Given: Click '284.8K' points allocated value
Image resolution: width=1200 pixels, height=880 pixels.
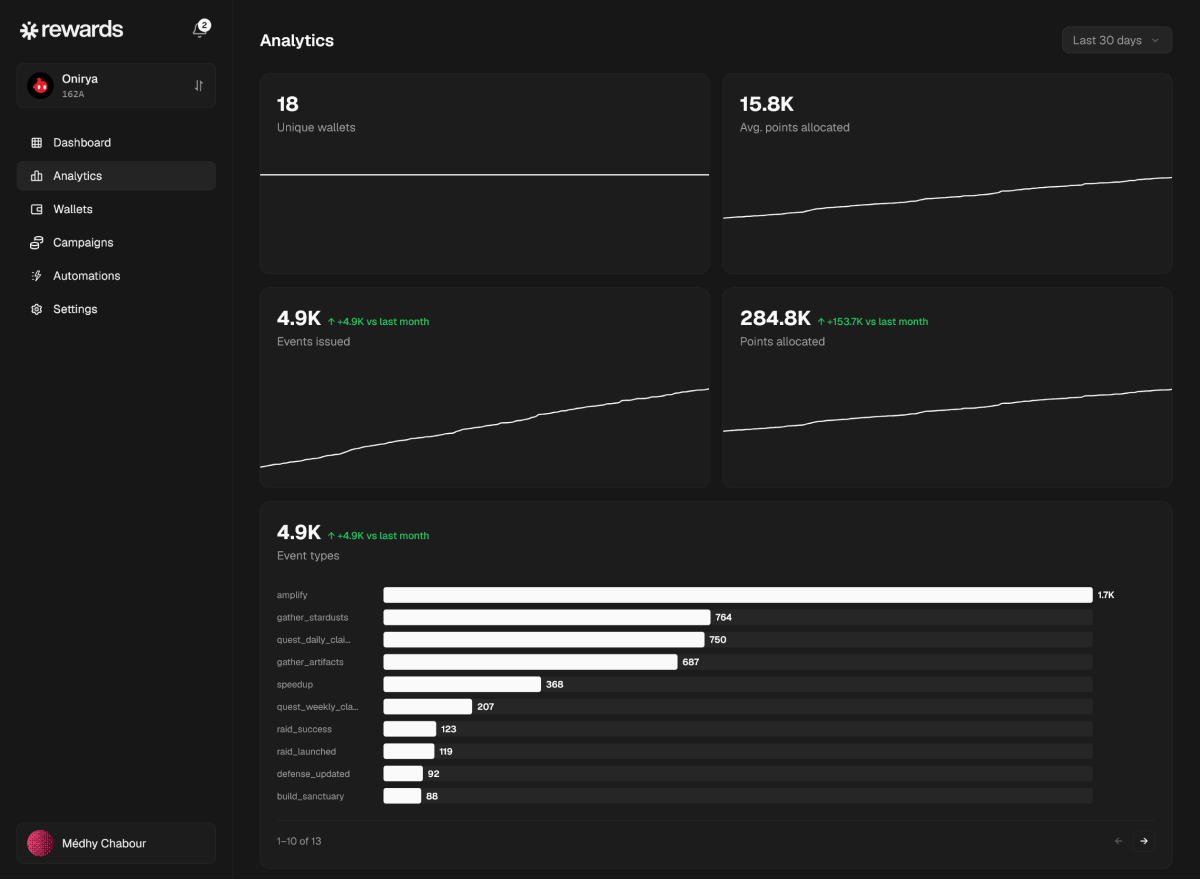Looking at the screenshot, I should [775, 318].
